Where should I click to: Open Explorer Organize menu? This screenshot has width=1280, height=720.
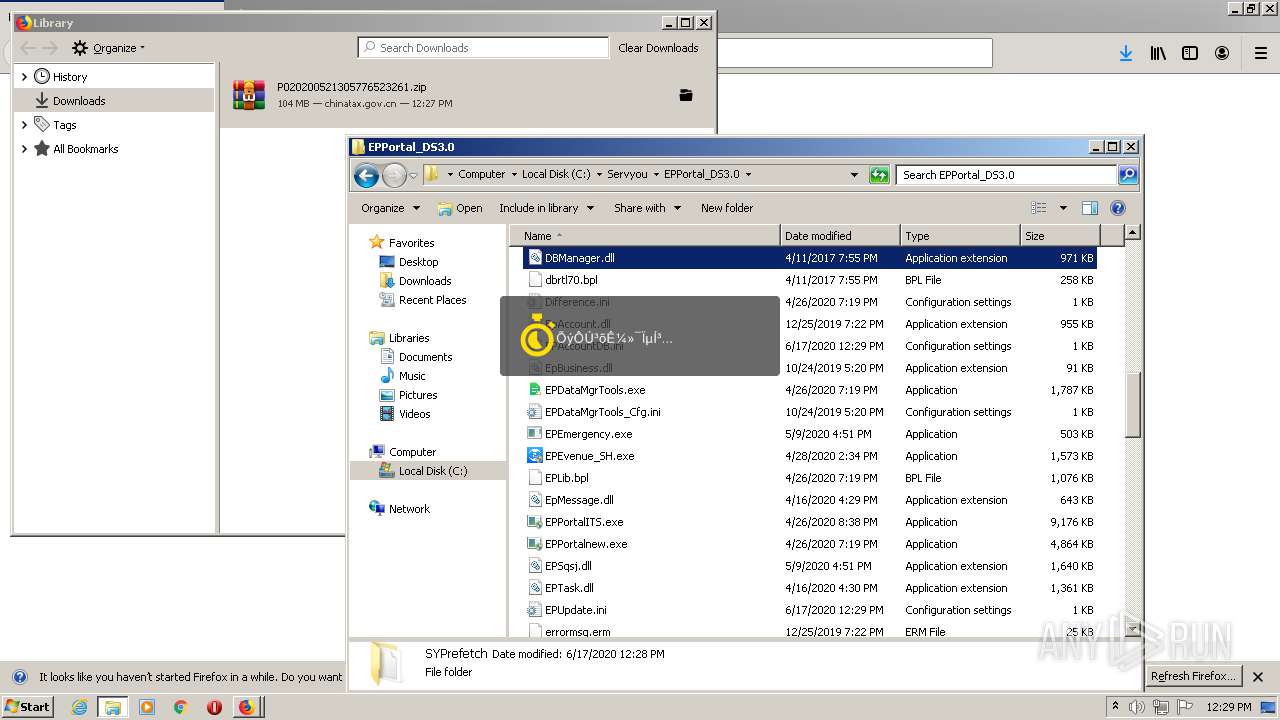coord(390,208)
